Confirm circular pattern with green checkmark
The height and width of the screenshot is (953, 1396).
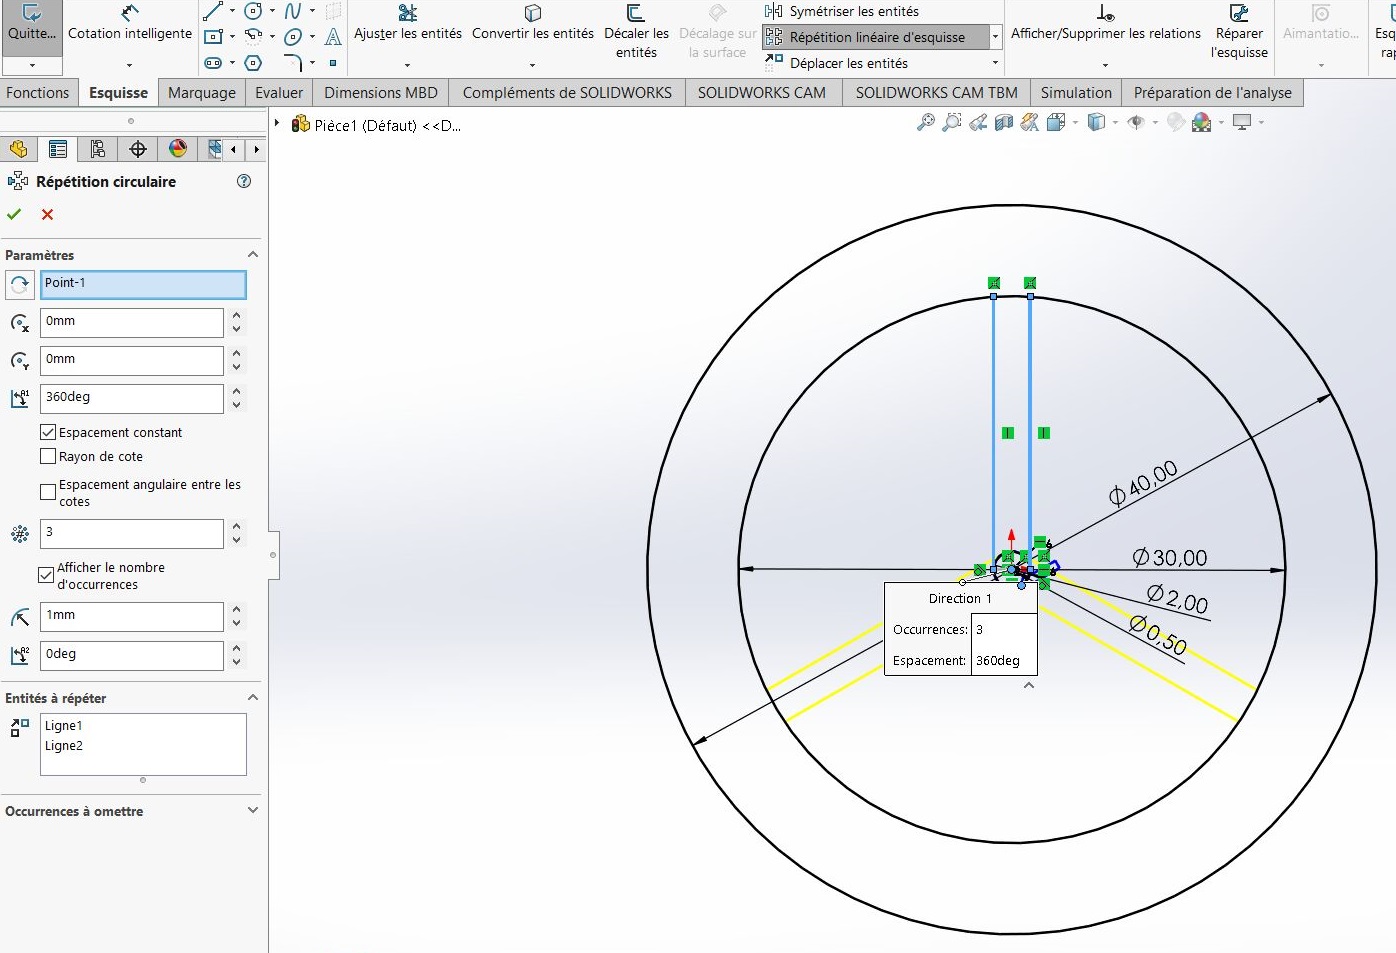(x=14, y=214)
